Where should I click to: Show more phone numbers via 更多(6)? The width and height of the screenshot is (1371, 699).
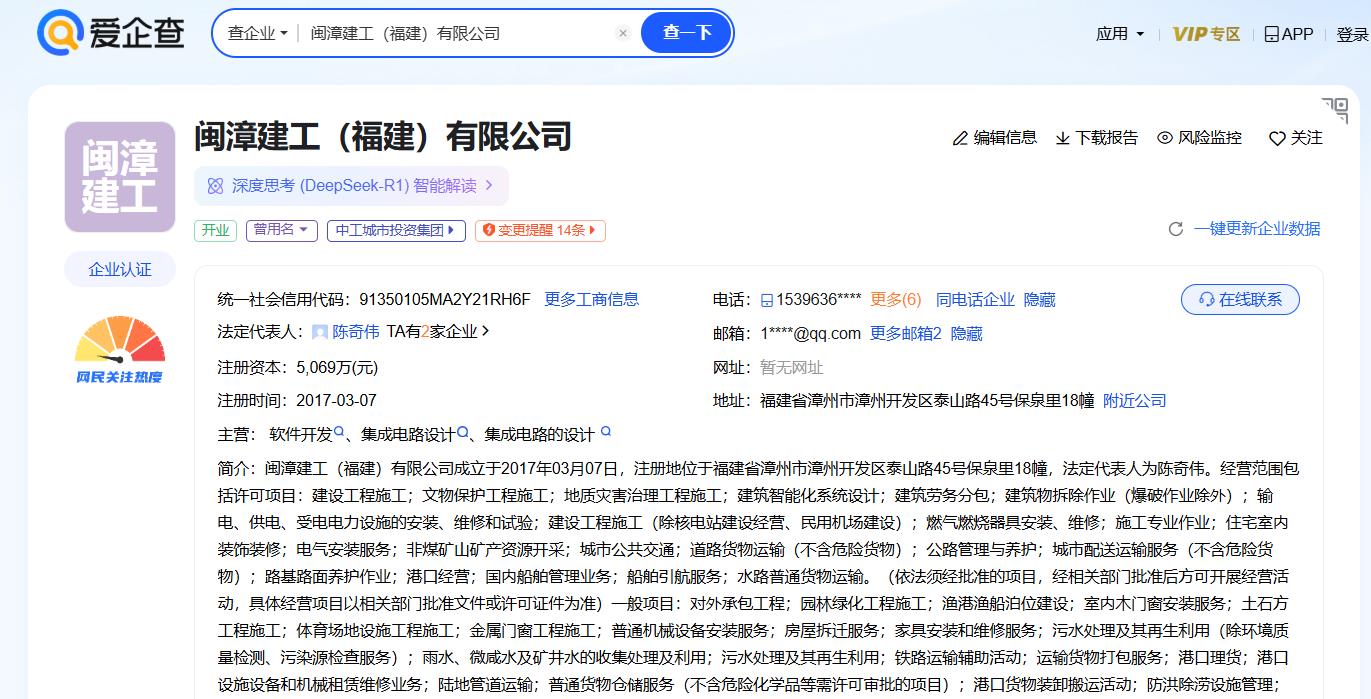[x=896, y=300]
